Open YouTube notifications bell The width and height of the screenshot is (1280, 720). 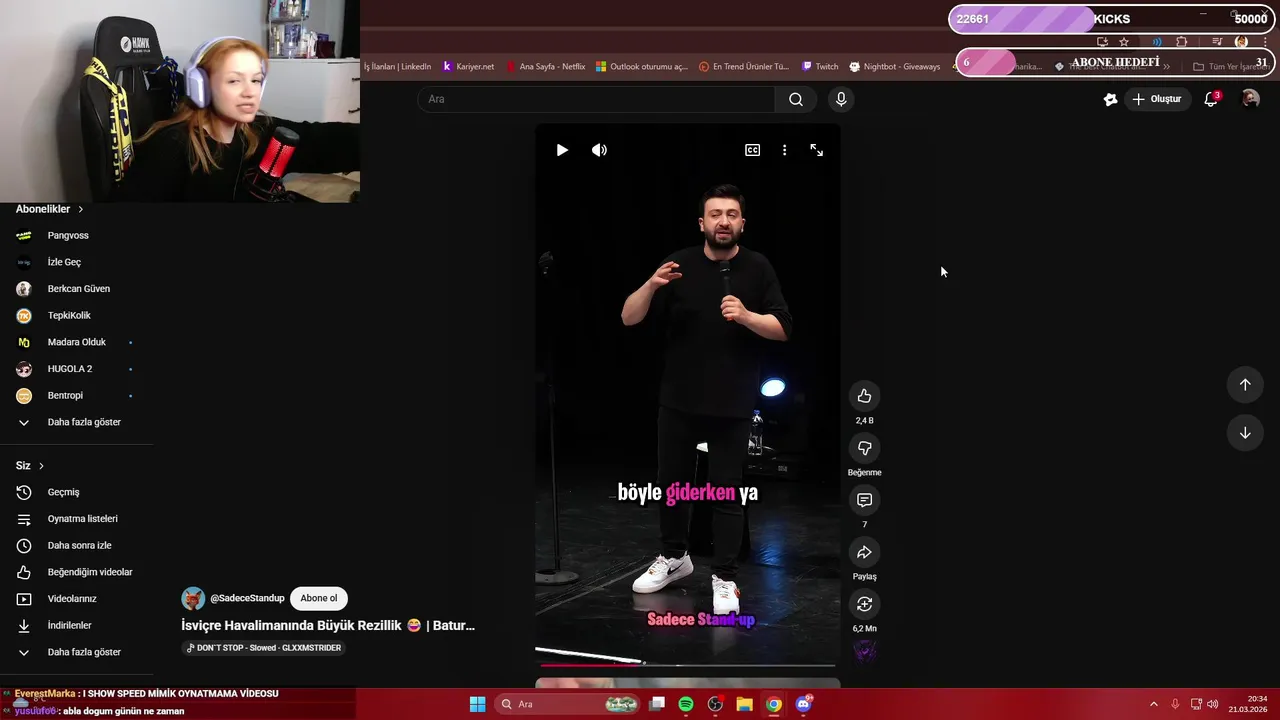(x=1211, y=99)
